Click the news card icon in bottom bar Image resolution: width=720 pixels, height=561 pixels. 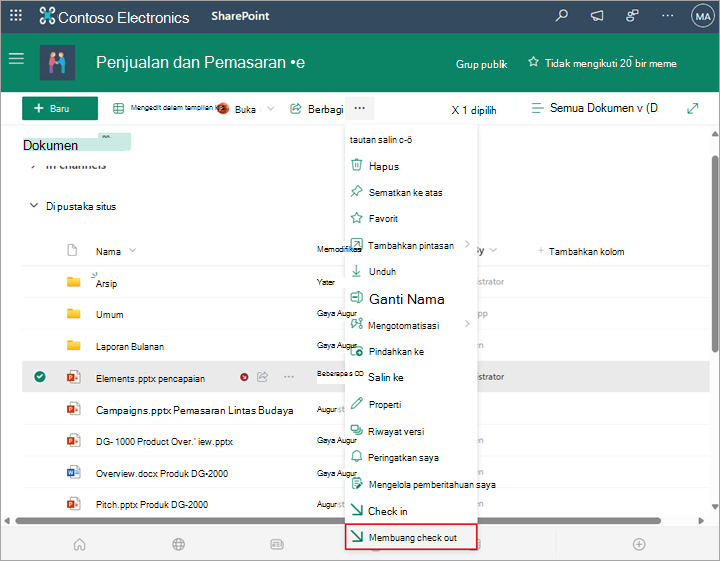pyautogui.click(x=277, y=544)
